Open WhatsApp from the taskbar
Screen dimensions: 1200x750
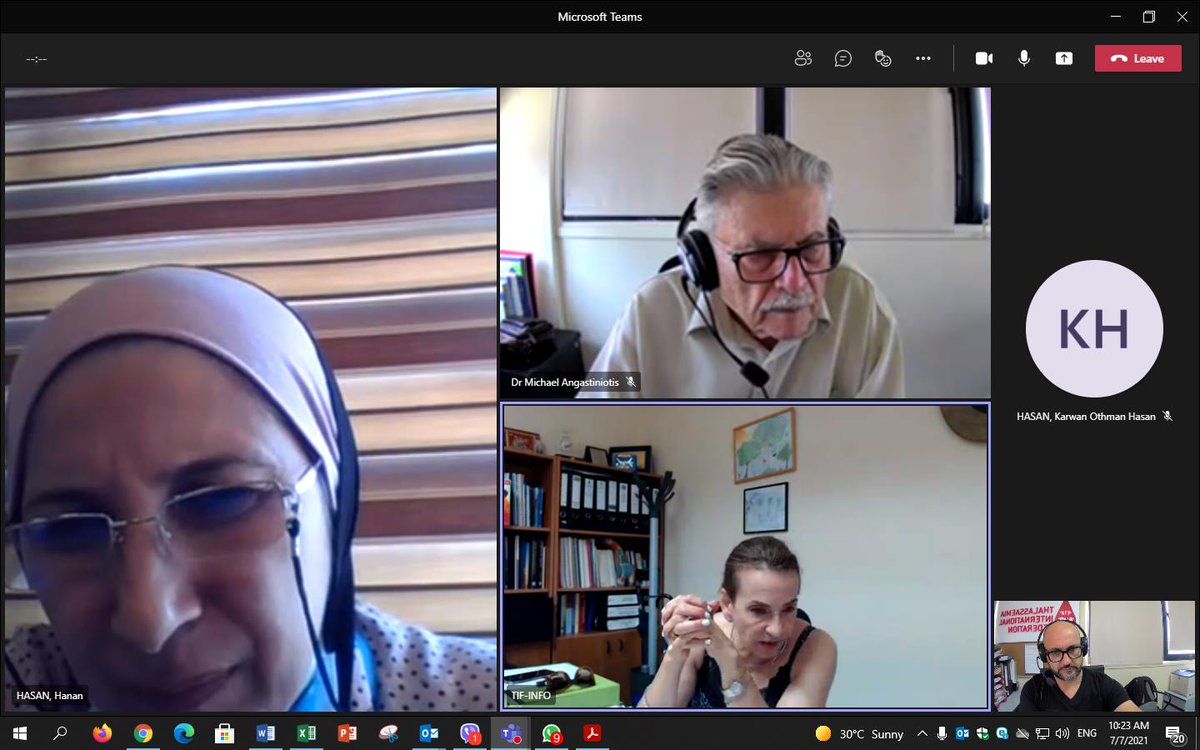tap(552, 733)
